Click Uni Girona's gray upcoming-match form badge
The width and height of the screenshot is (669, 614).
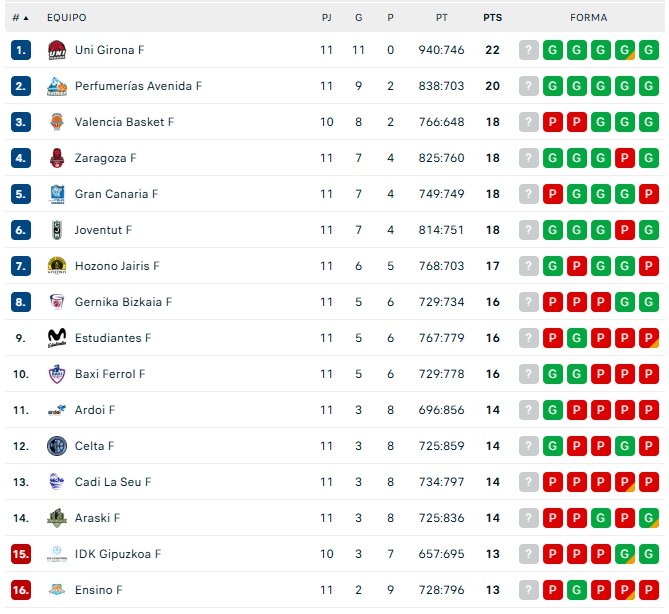(528, 50)
